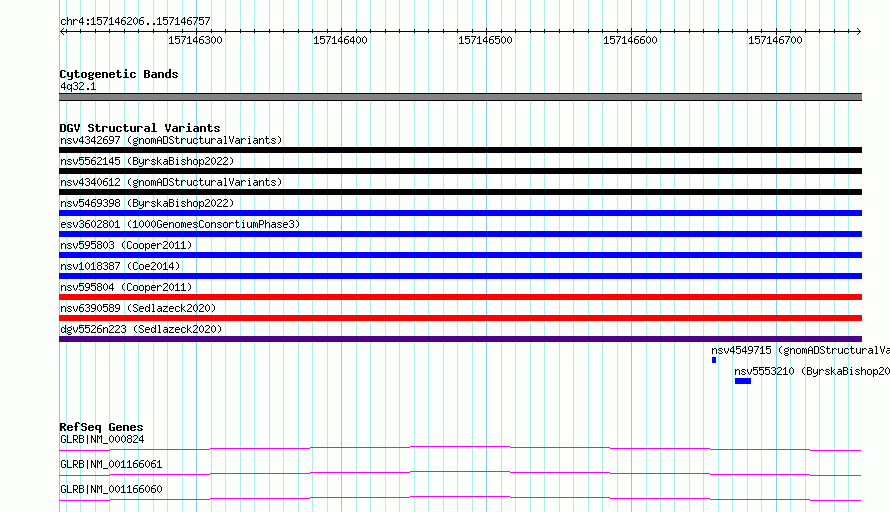Select the nsv595803 Cooper2011 label
Image resolution: width=890 pixels, height=512 pixels.
126,245
